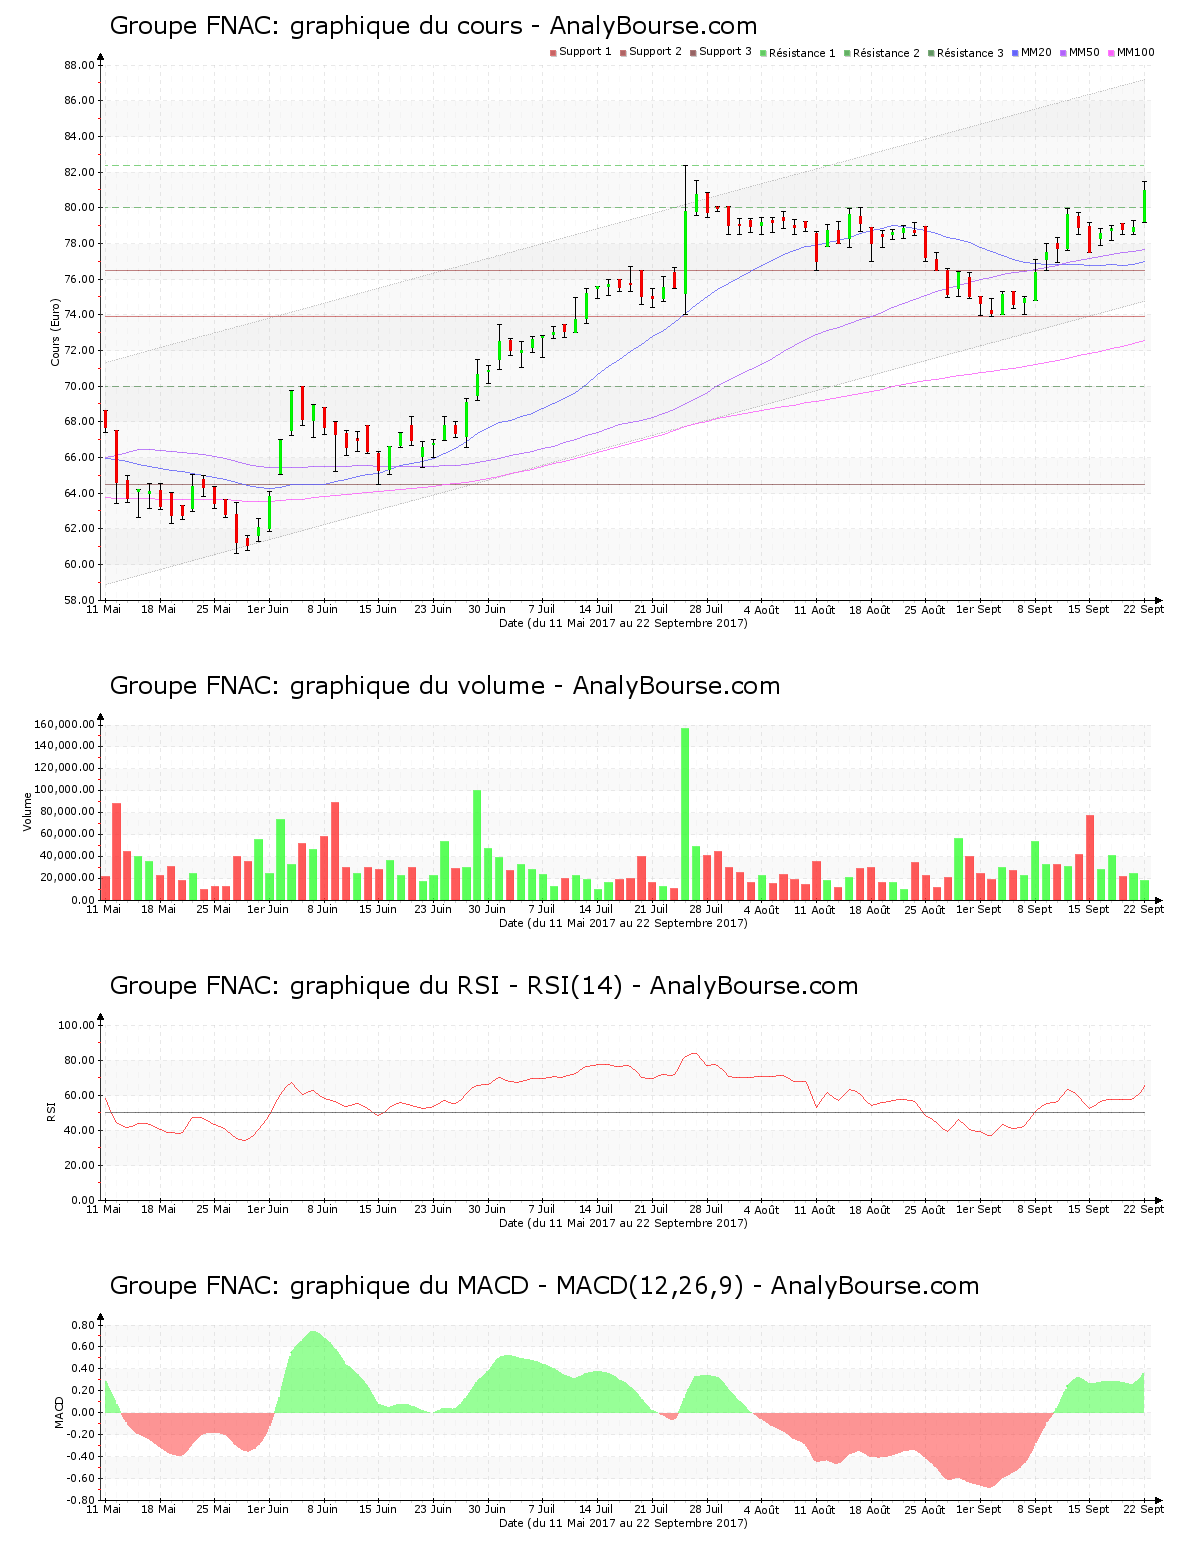Click the 58.00 value on price axis
This screenshot has height=1550, width=1200.
coord(80,600)
